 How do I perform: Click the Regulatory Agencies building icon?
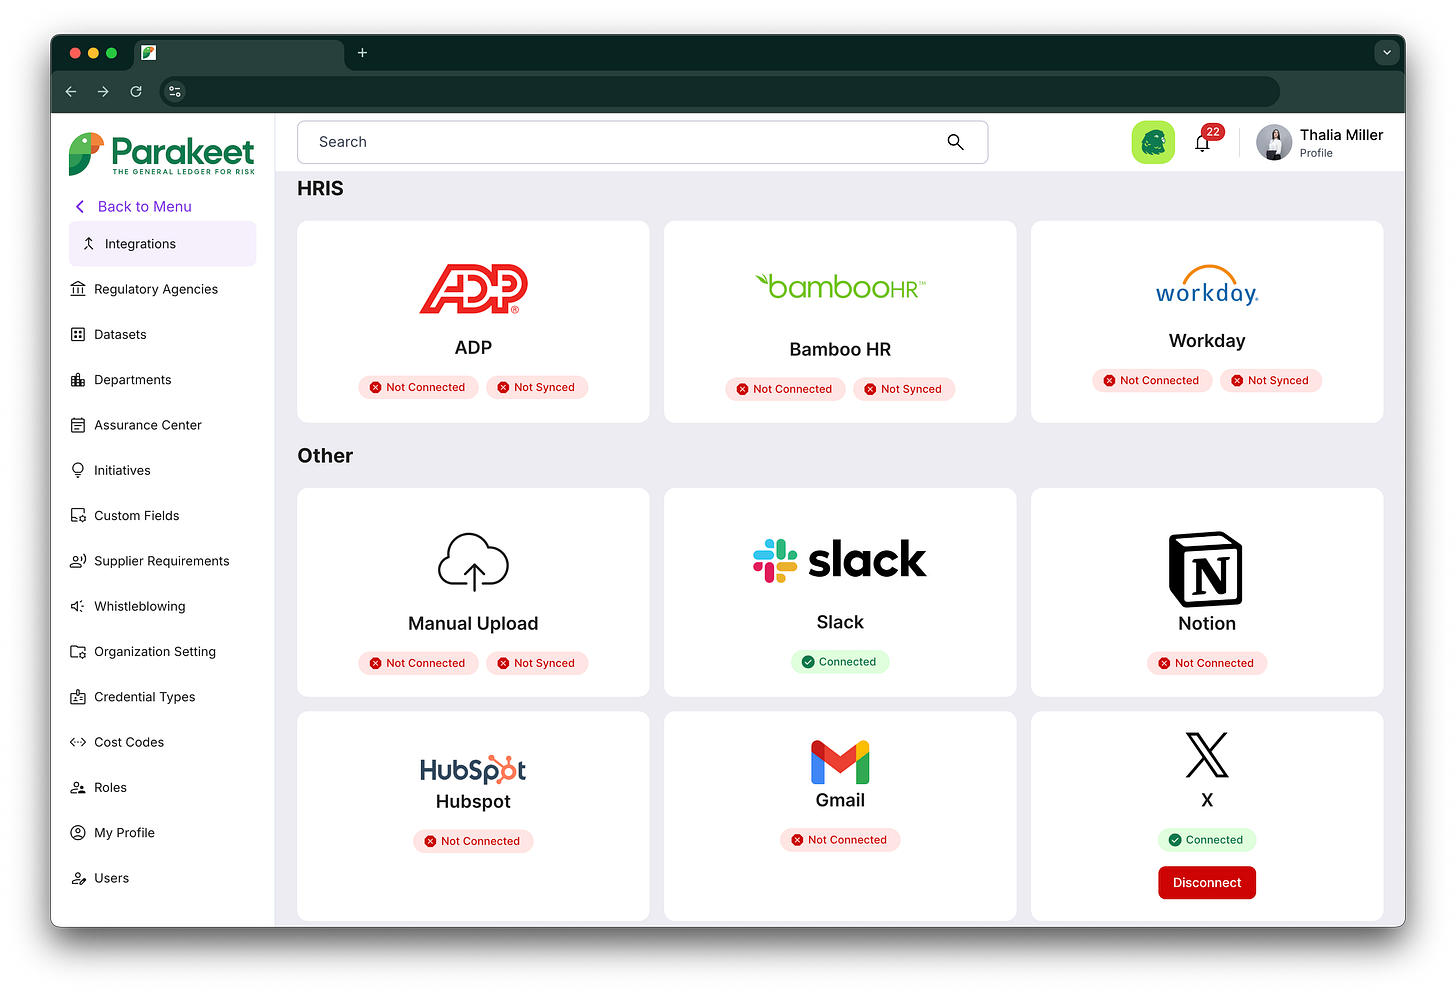pos(78,289)
